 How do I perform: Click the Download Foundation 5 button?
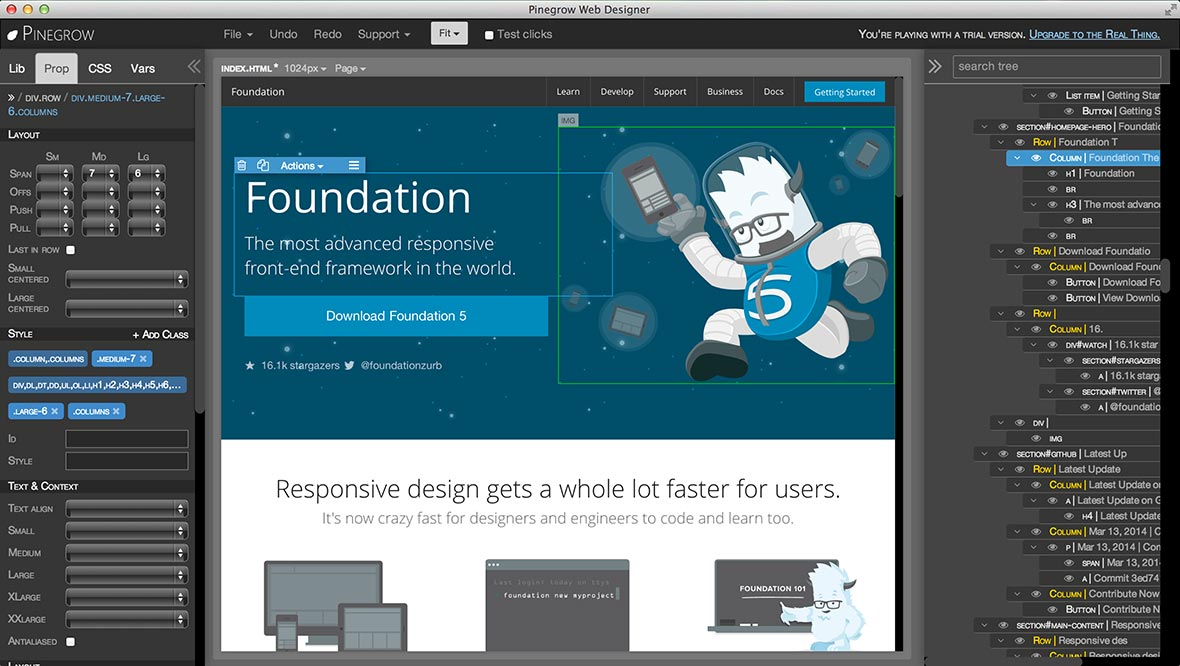point(396,316)
